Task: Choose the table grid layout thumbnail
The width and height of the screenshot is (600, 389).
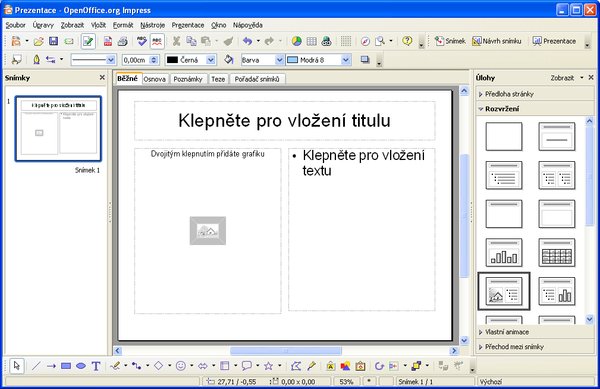Action: 557,252
